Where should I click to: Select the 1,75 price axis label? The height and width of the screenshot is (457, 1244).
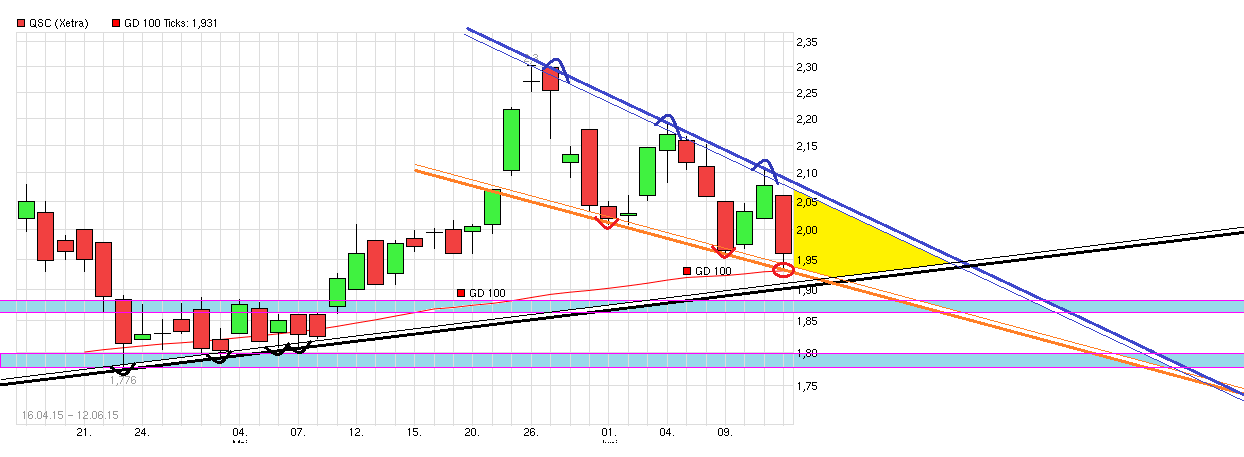point(807,386)
